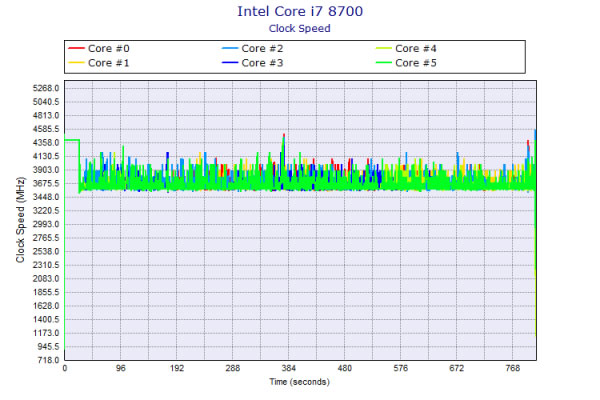
Task: Click the bright green Core #5 legend line
Action: tap(384, 62)
